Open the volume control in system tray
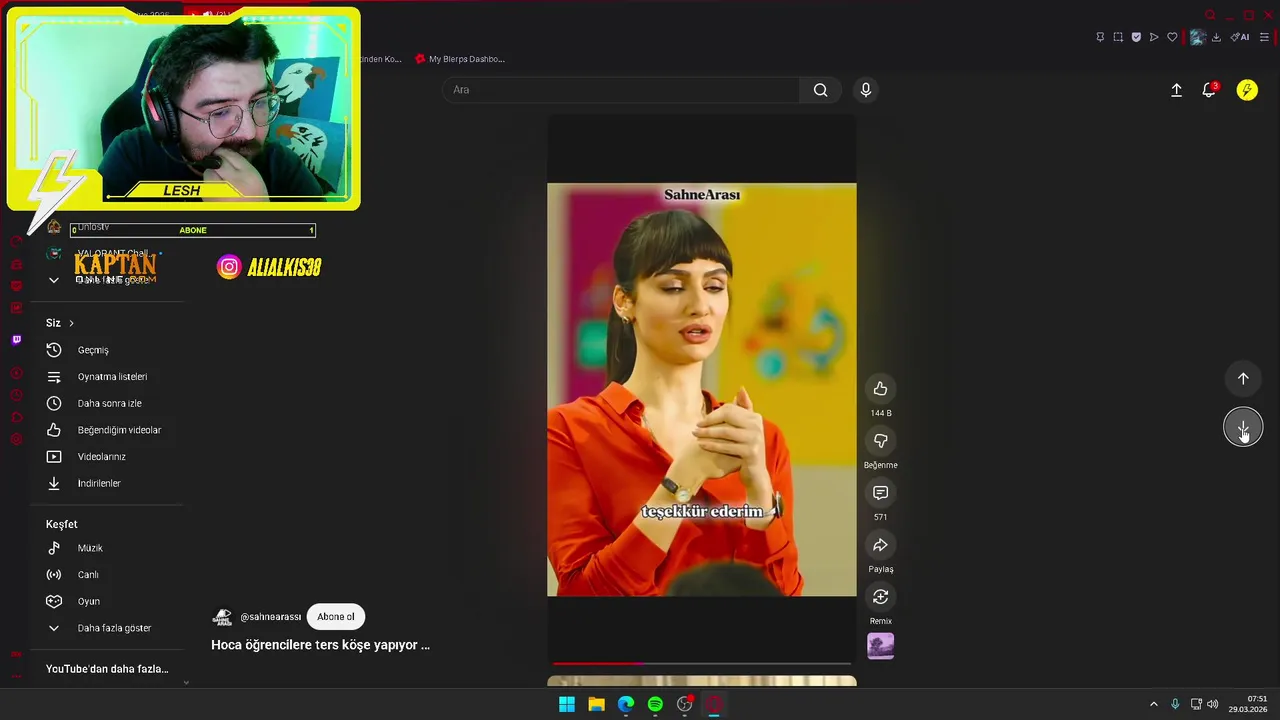 [1213, 704]
